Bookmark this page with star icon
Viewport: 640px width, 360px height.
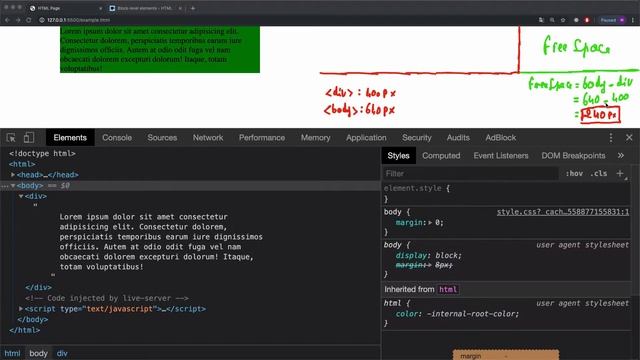tap(563, 20)
